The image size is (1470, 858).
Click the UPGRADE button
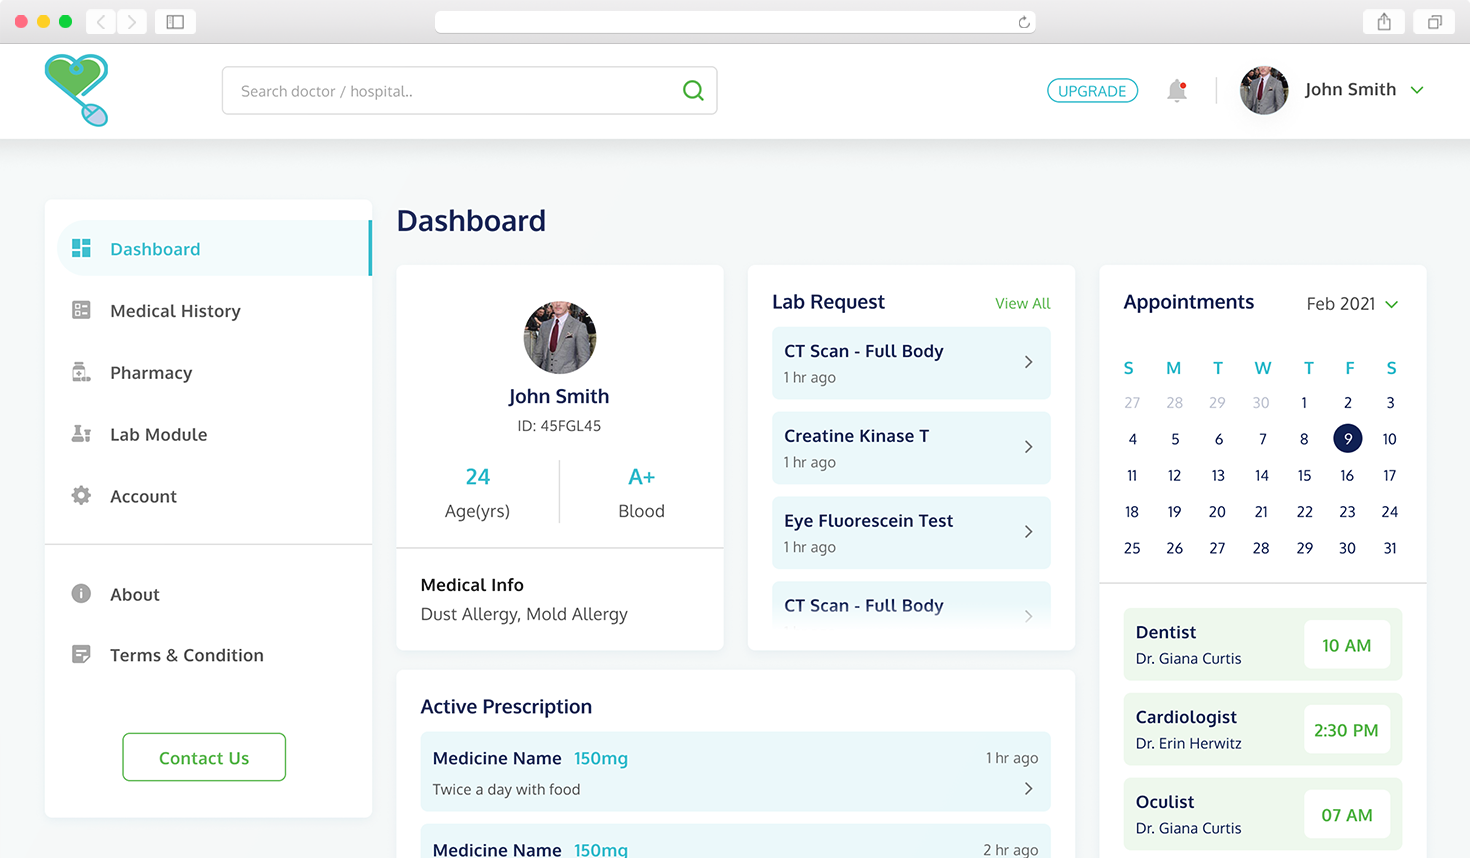[1092, 91]
